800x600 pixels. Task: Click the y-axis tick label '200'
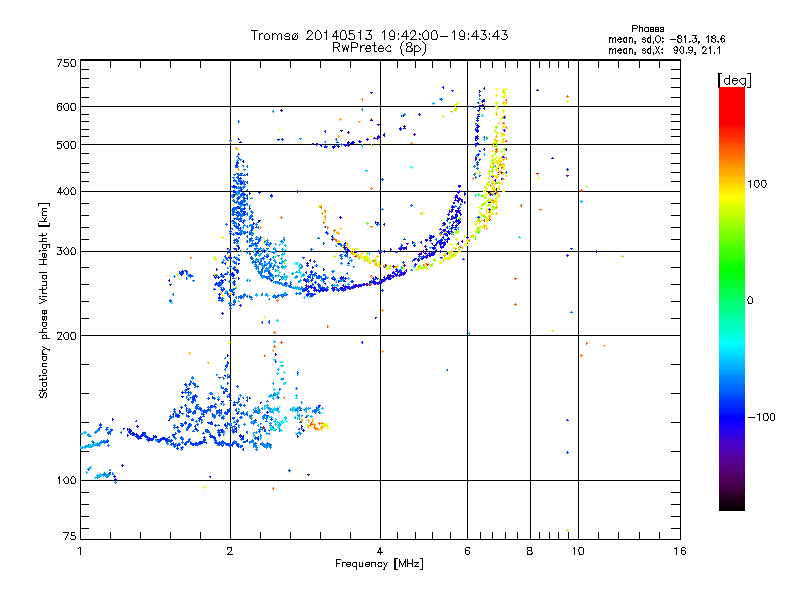67,336
